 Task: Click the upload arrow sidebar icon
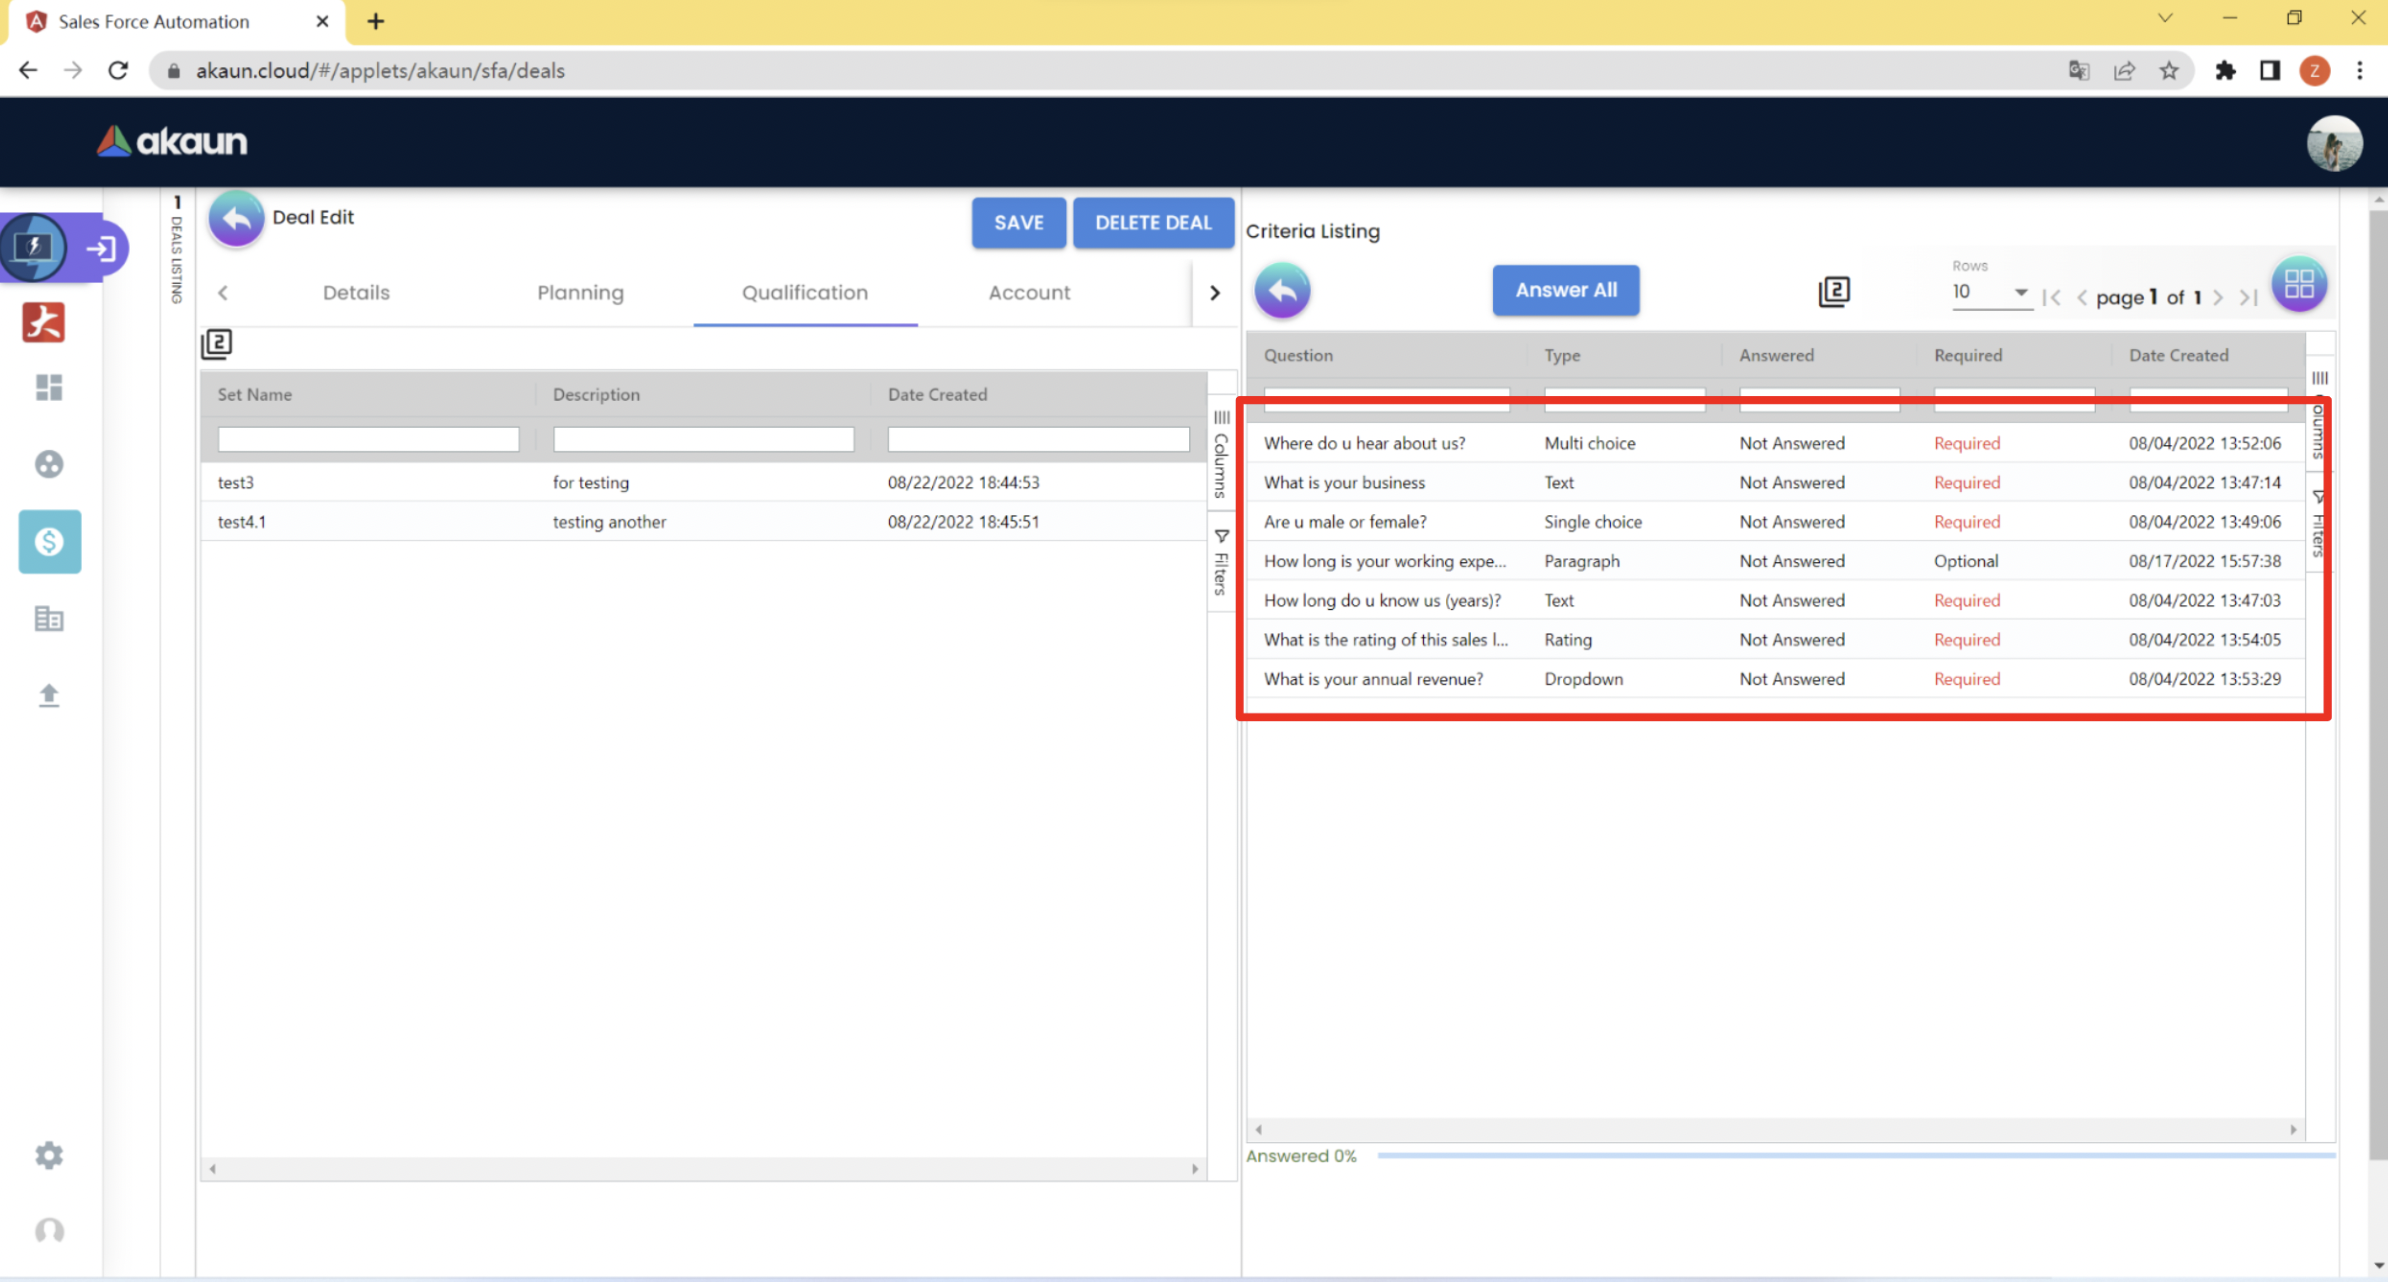coord(49,695)
